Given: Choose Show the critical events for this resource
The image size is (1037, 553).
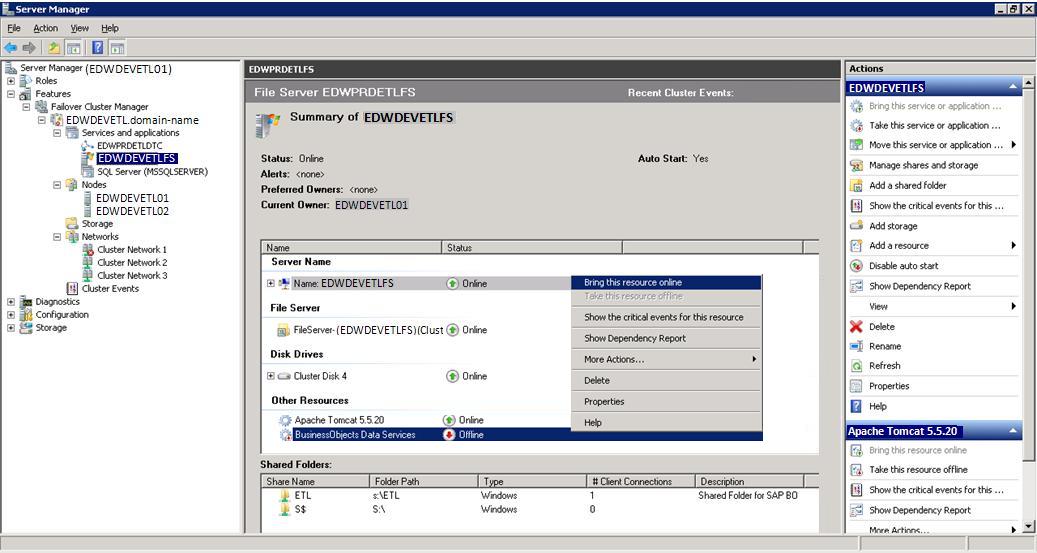Looking at the screenshot, I should [x=667, y=317].
